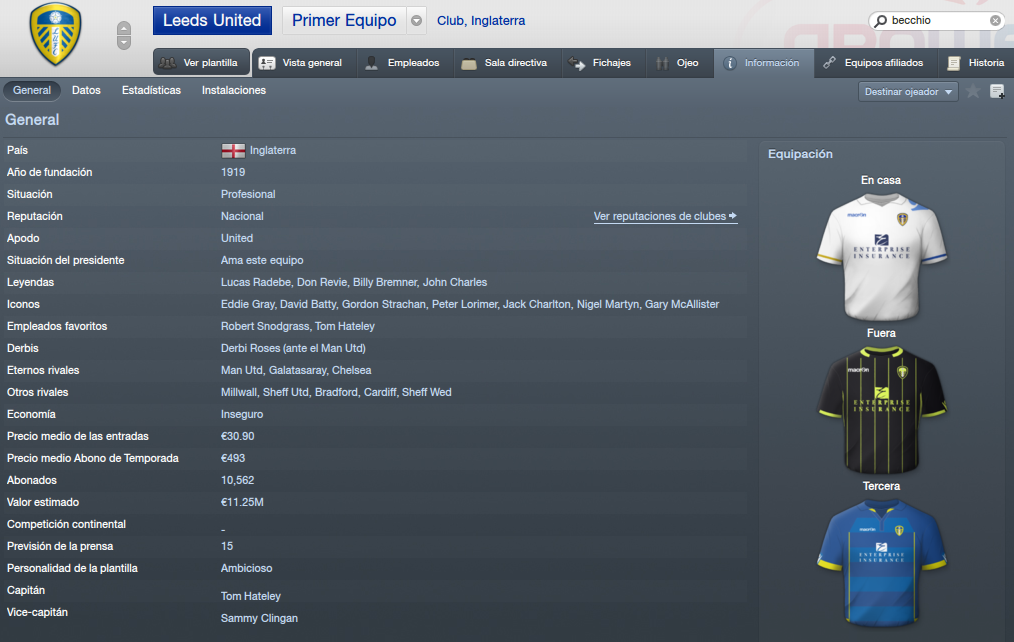
Task: Expand the Destinar ojeador dropdown
Action: [908, 92]
